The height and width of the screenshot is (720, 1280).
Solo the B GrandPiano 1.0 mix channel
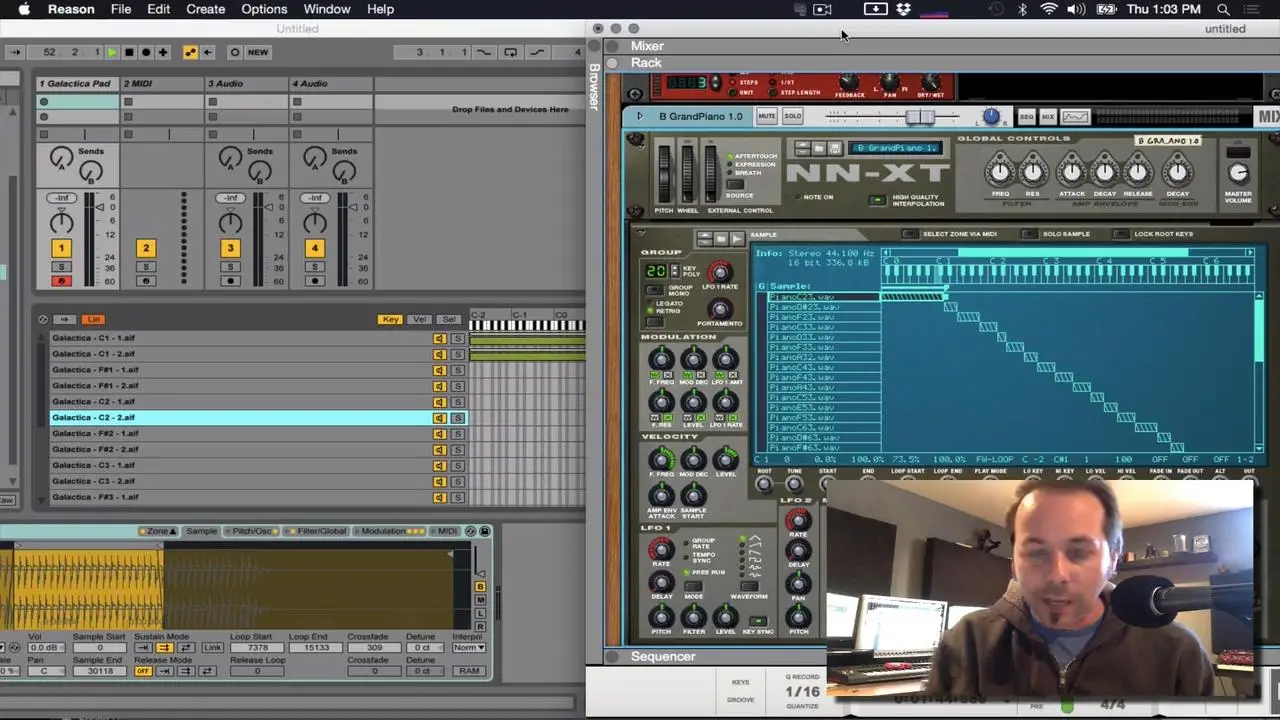click(792, 116)
